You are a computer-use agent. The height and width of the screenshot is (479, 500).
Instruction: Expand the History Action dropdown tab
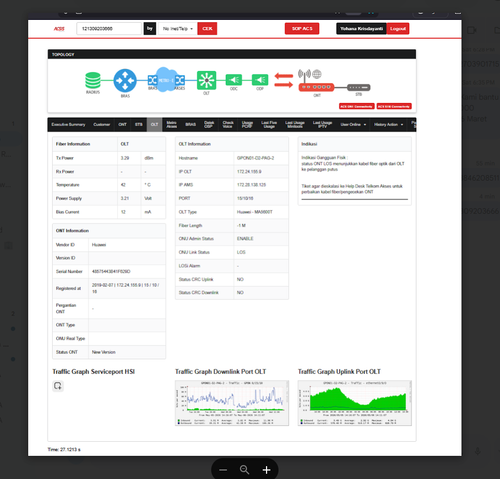coord(388,124)
